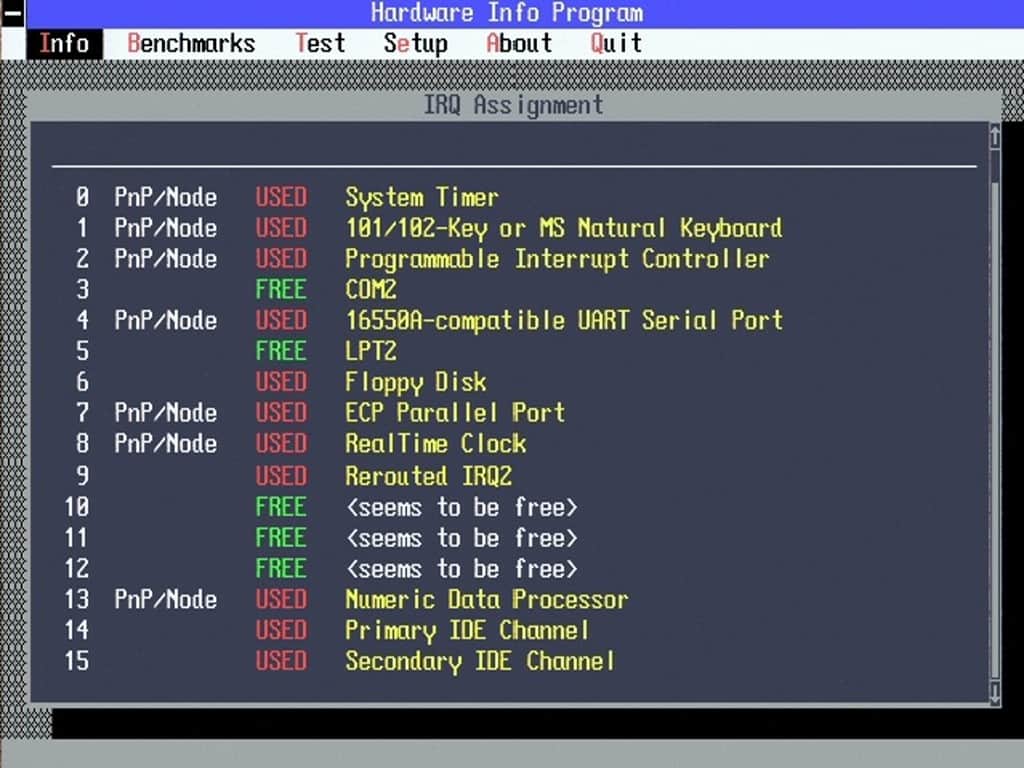Open the Benchmarks menu

(191, 44)
